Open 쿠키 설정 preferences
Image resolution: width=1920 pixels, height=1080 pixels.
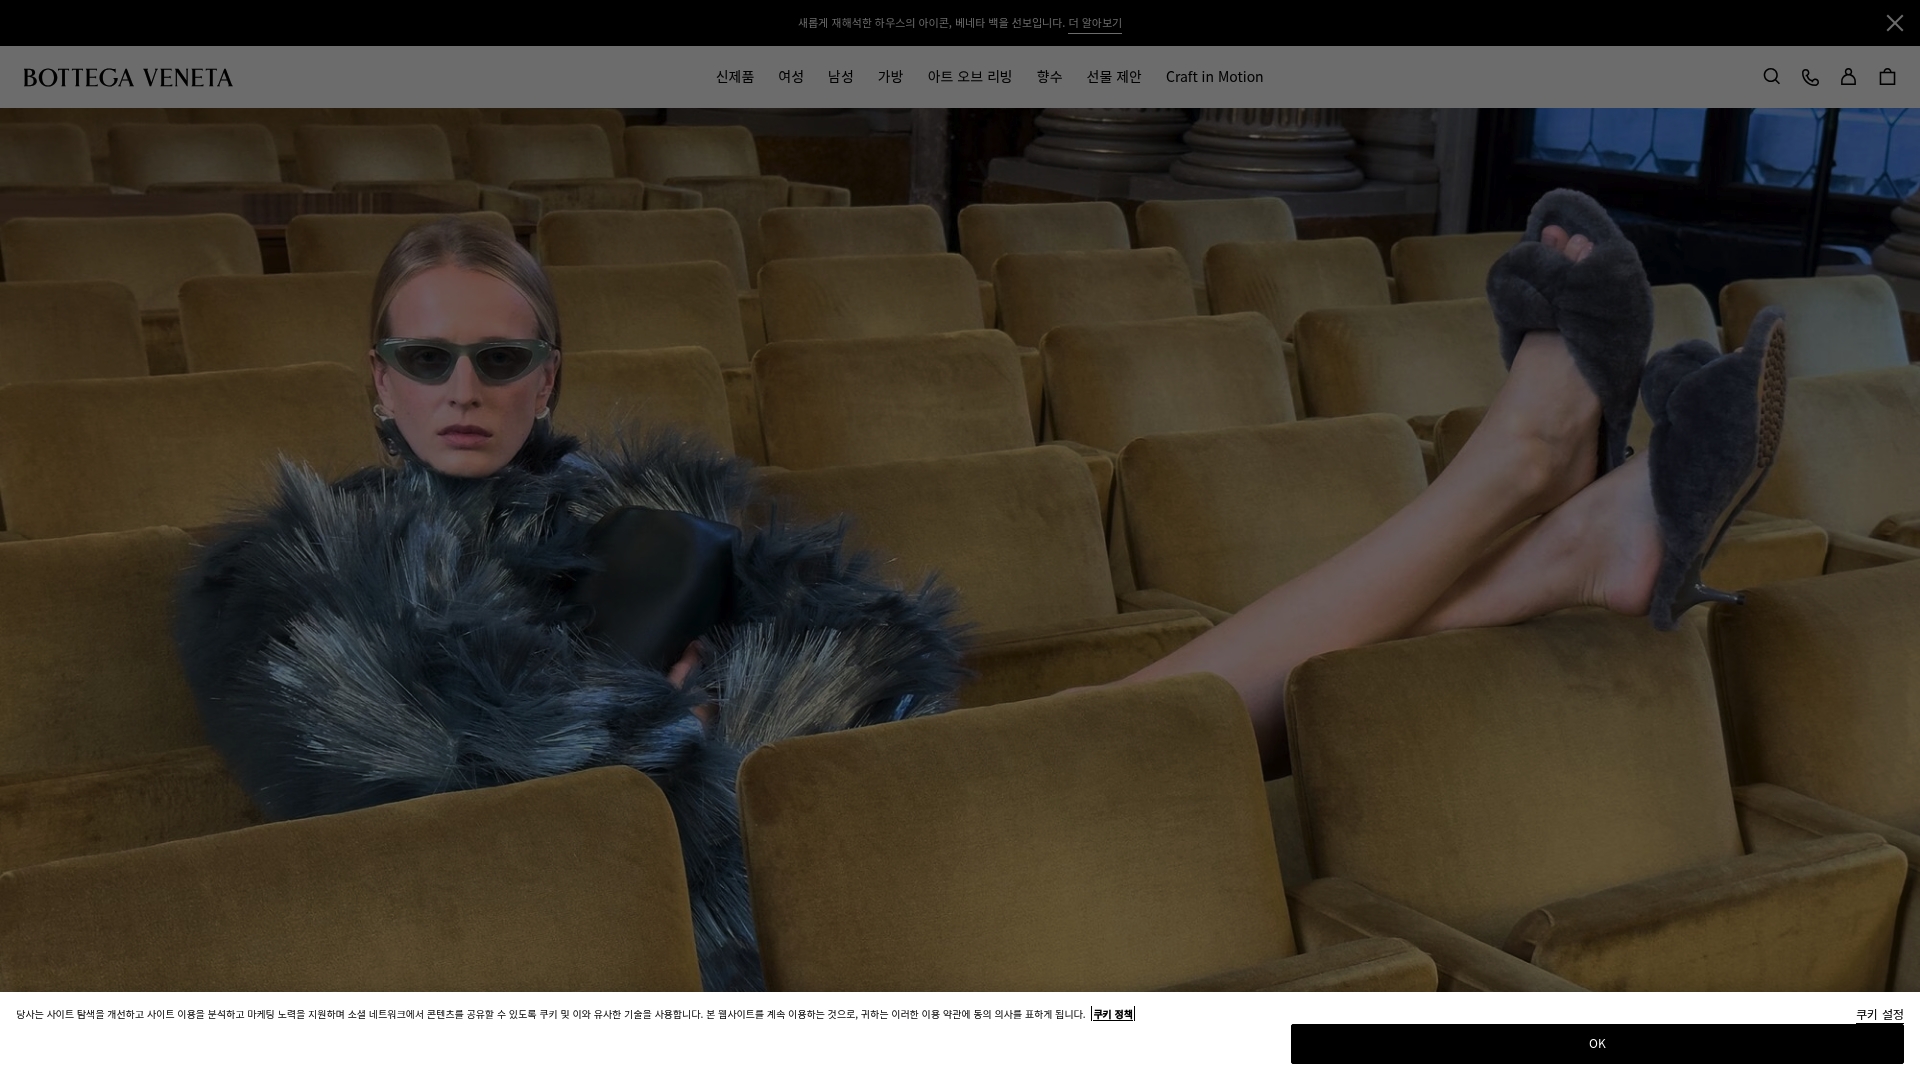[x=1879, y=1014]
